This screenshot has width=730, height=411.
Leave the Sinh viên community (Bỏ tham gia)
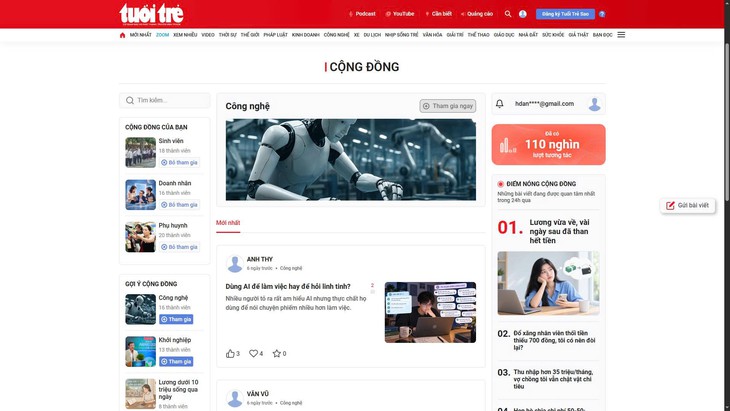point(179,162)
